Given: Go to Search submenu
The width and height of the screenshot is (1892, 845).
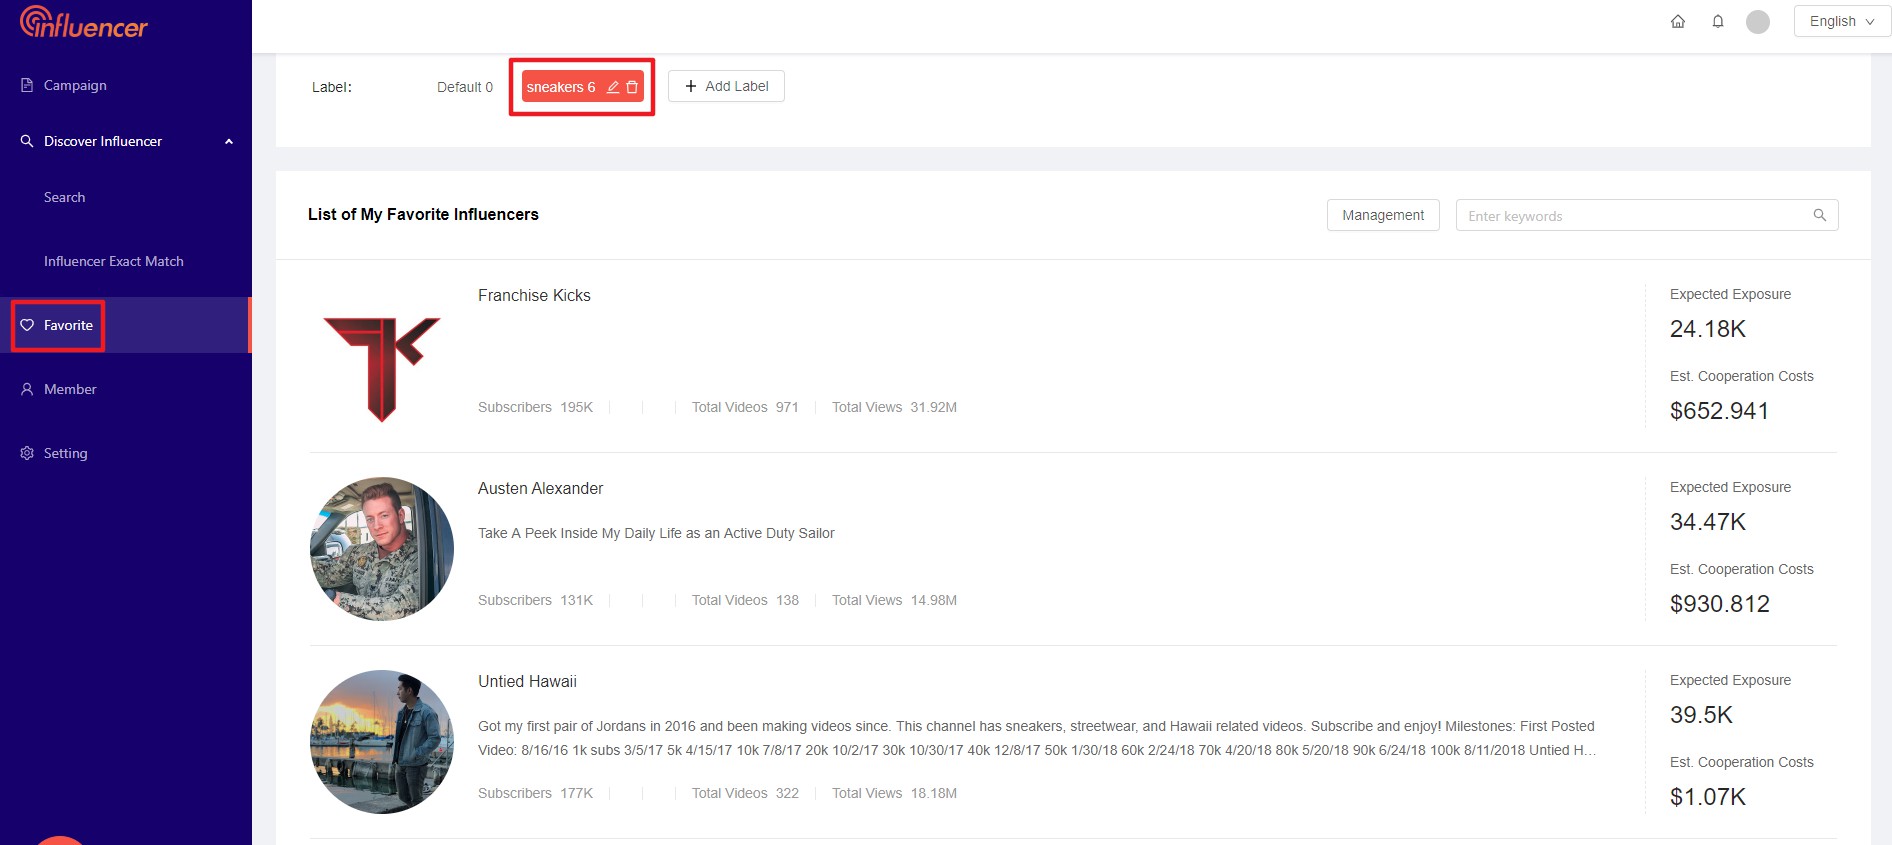Looking at the screenshot, I should [64, 197].
